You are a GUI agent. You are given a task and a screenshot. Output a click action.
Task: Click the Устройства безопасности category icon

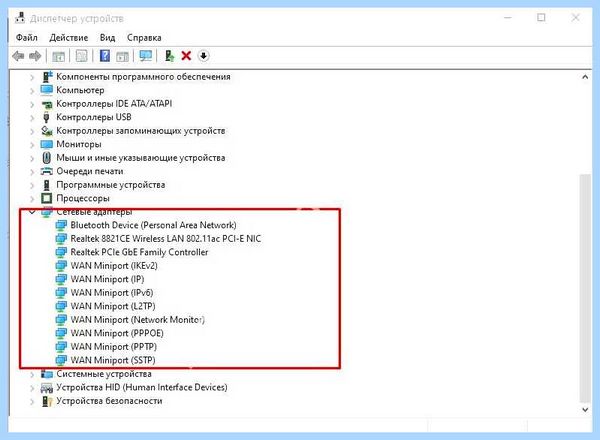coord(47,401)
